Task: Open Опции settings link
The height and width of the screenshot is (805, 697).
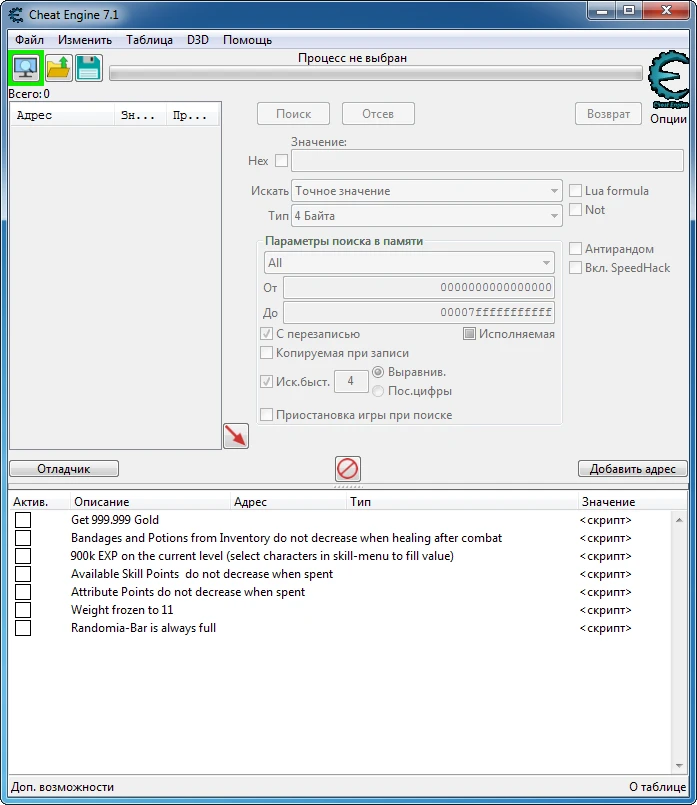Action: click(668, 119)
